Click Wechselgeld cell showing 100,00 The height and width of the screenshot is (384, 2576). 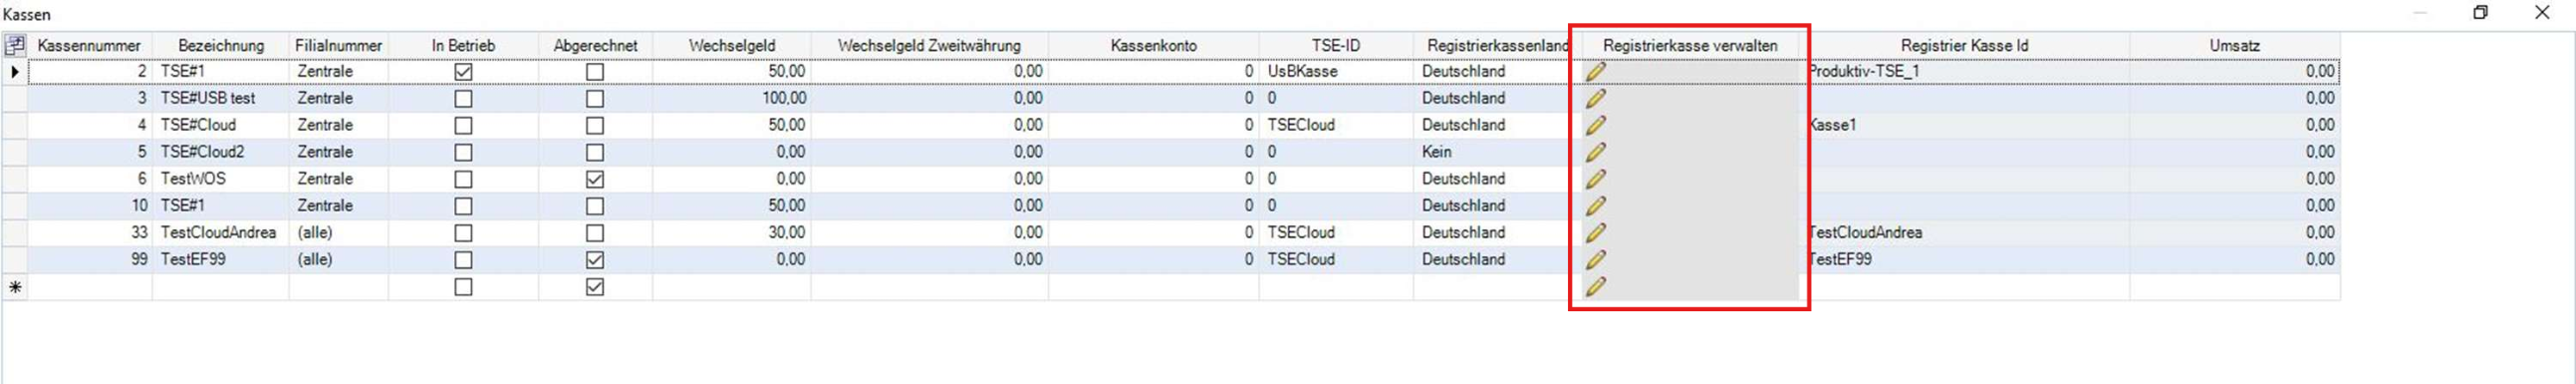[731, 98]
